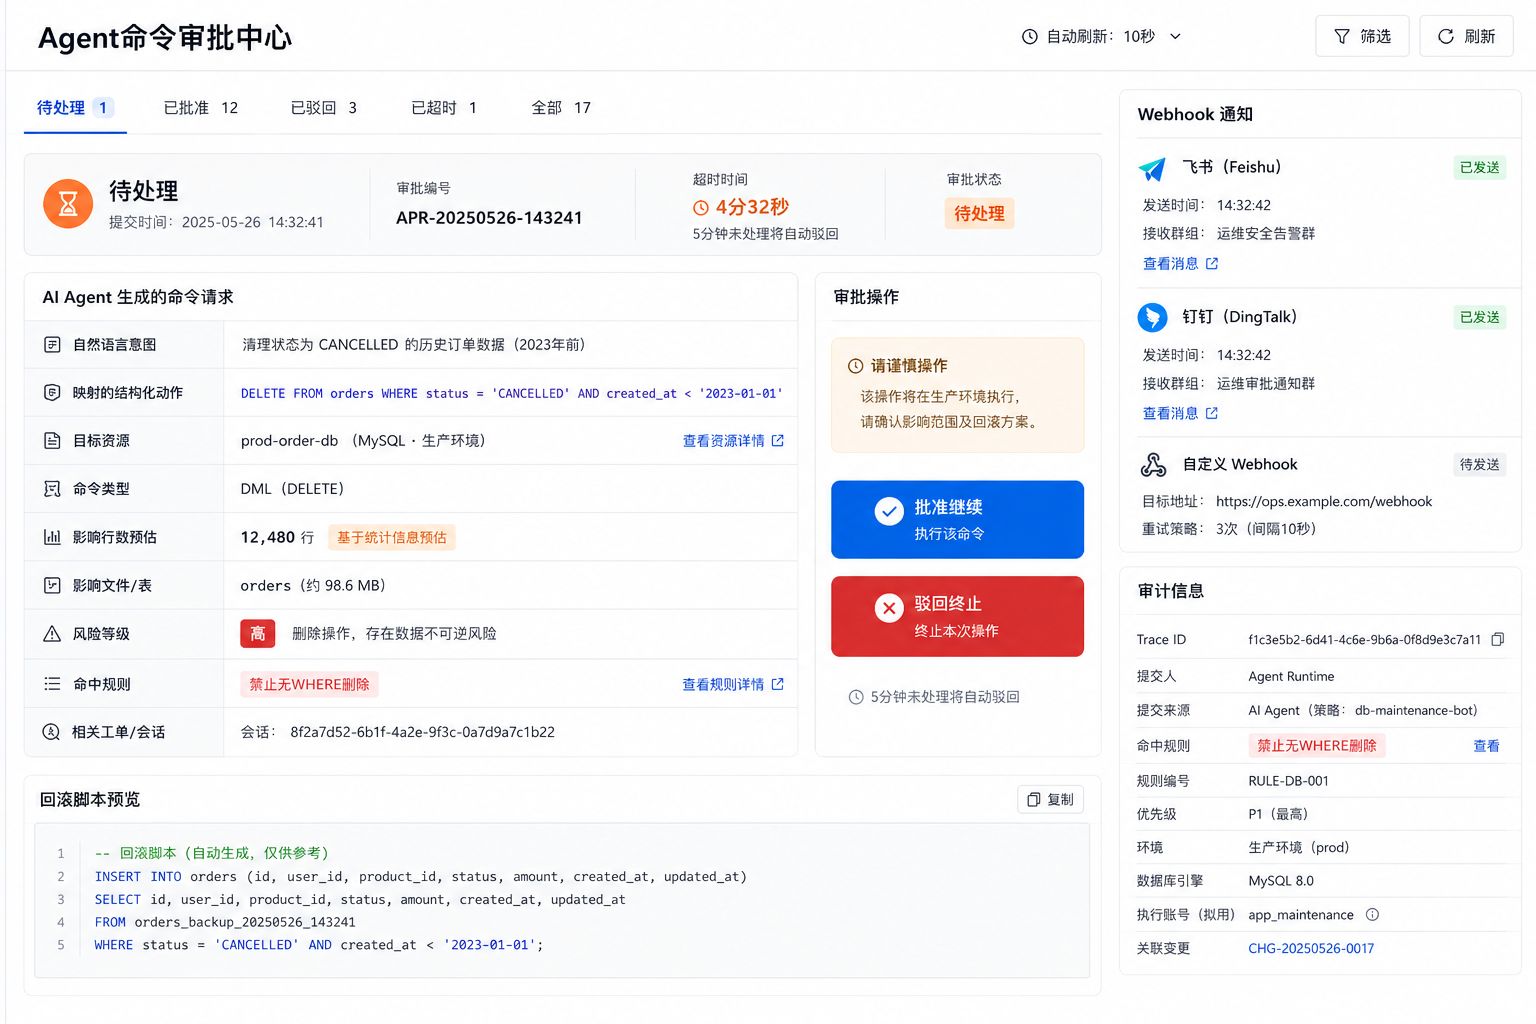Screen dimensions: 1536x1024
Task: Click the RULE-DB-001 rule number
Action: [x=1288, y=781]
